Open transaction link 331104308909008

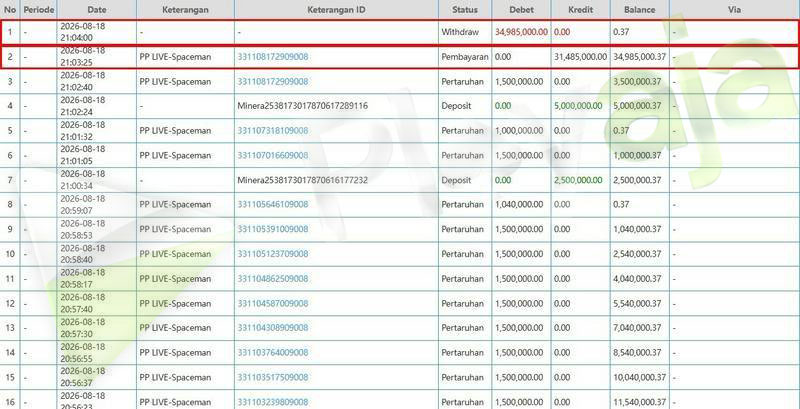click(272, 328)
